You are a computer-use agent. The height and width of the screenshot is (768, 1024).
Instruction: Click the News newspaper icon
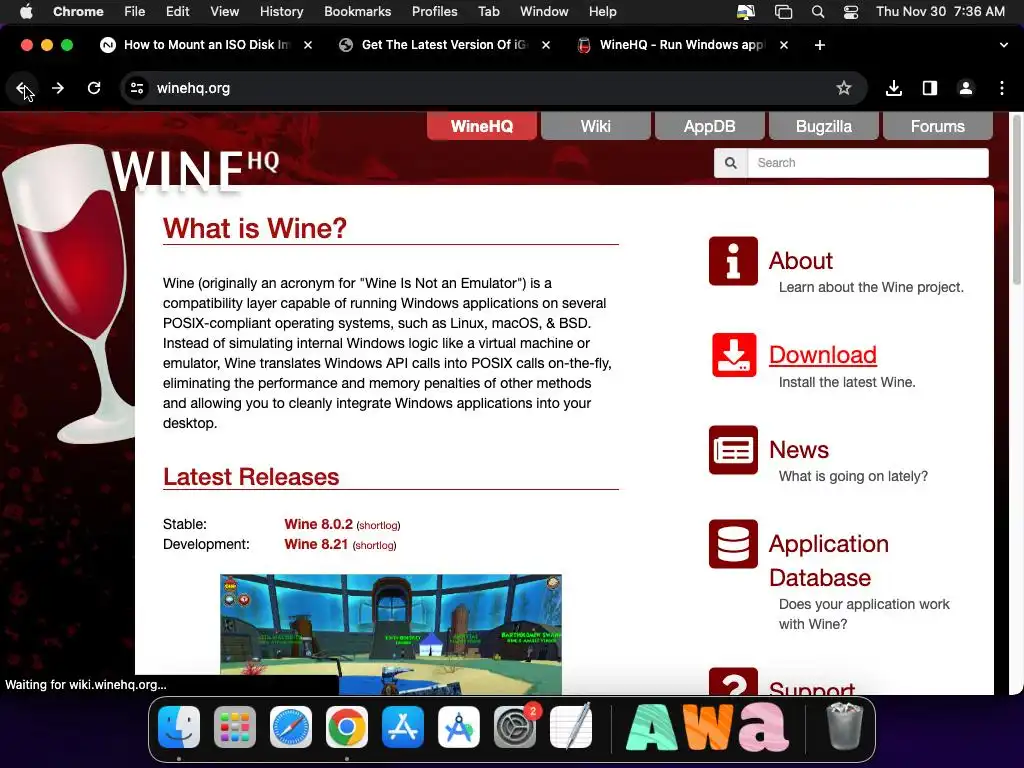click(733, 450)
